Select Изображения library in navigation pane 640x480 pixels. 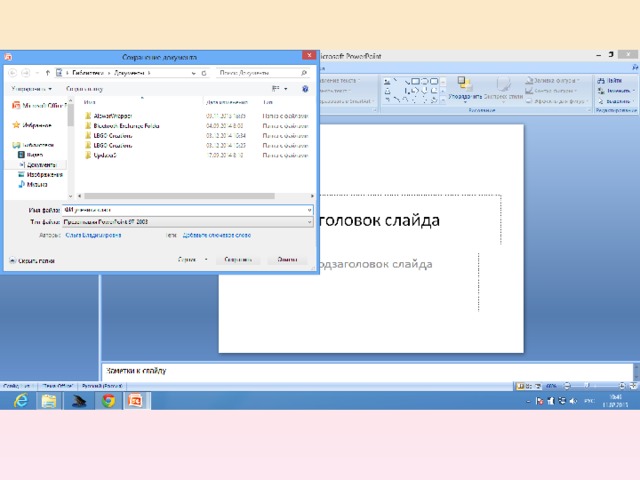[x=40, y=174]
